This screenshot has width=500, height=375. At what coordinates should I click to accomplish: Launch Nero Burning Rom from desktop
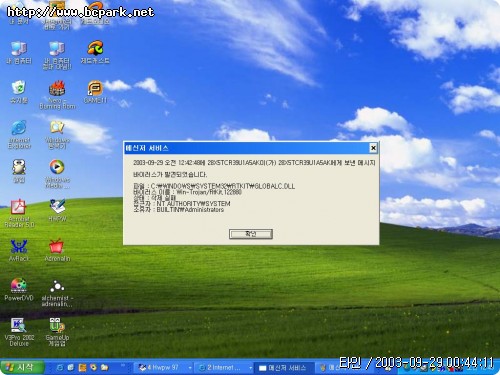click(57, 95)
